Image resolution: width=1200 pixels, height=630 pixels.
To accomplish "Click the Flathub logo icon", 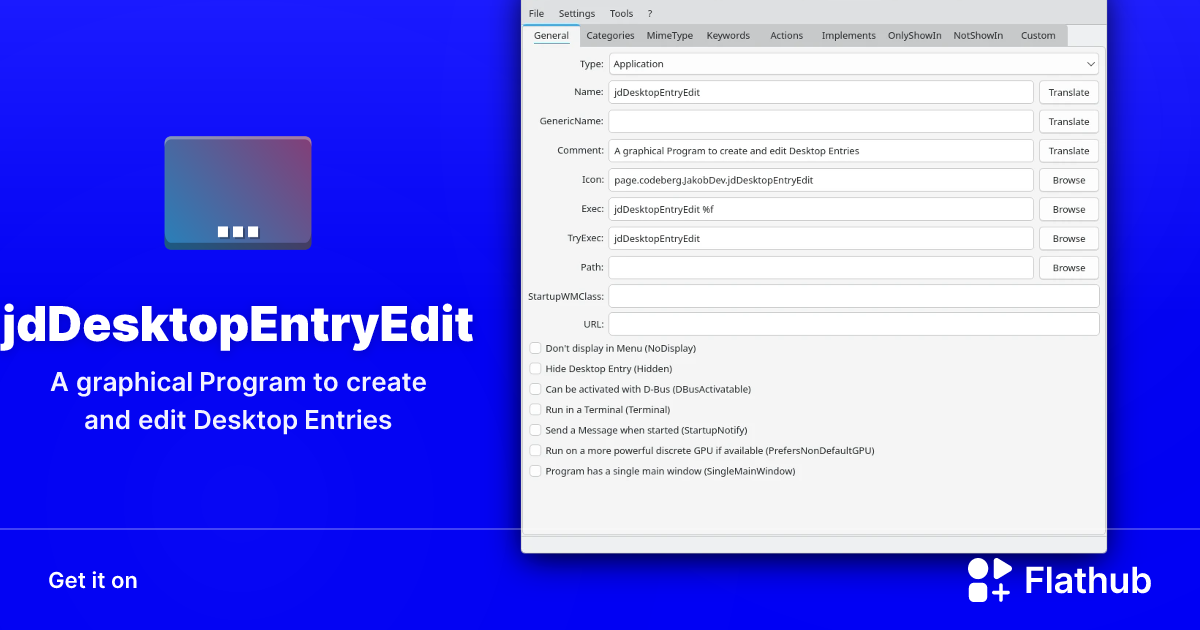I will (x=990, y=580).
